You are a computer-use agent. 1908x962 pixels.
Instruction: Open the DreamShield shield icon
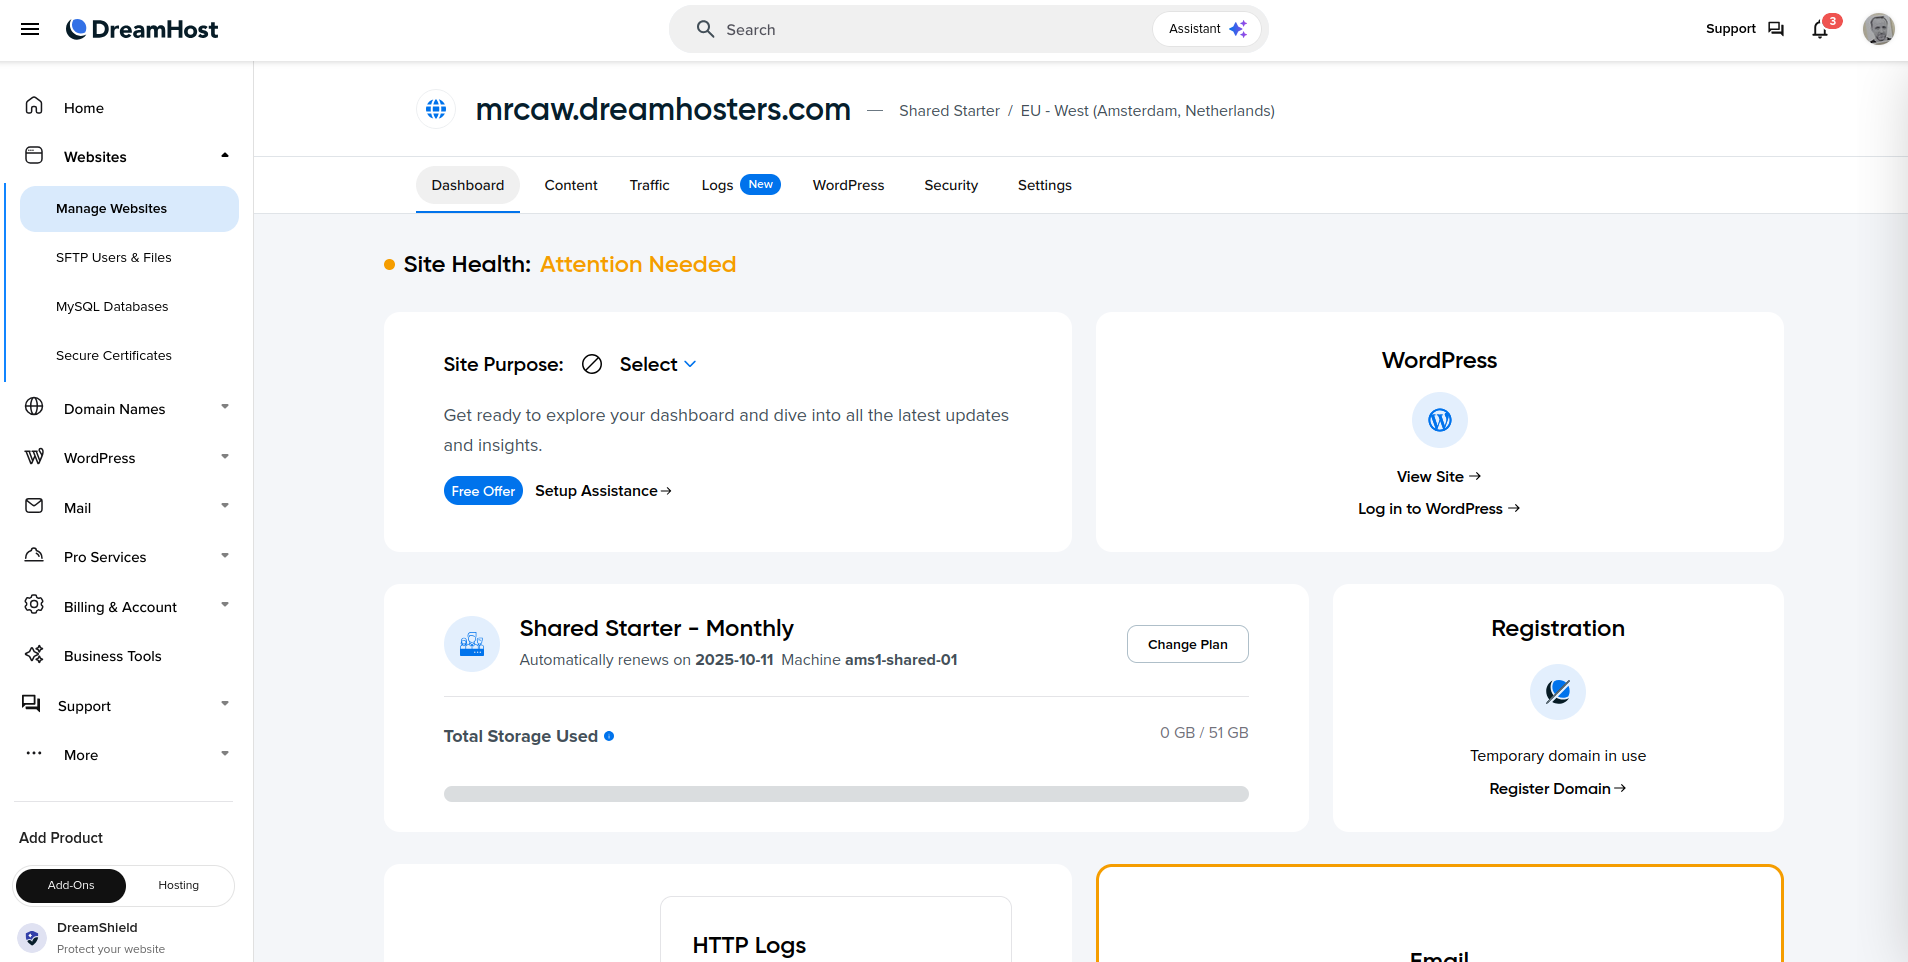31,937
